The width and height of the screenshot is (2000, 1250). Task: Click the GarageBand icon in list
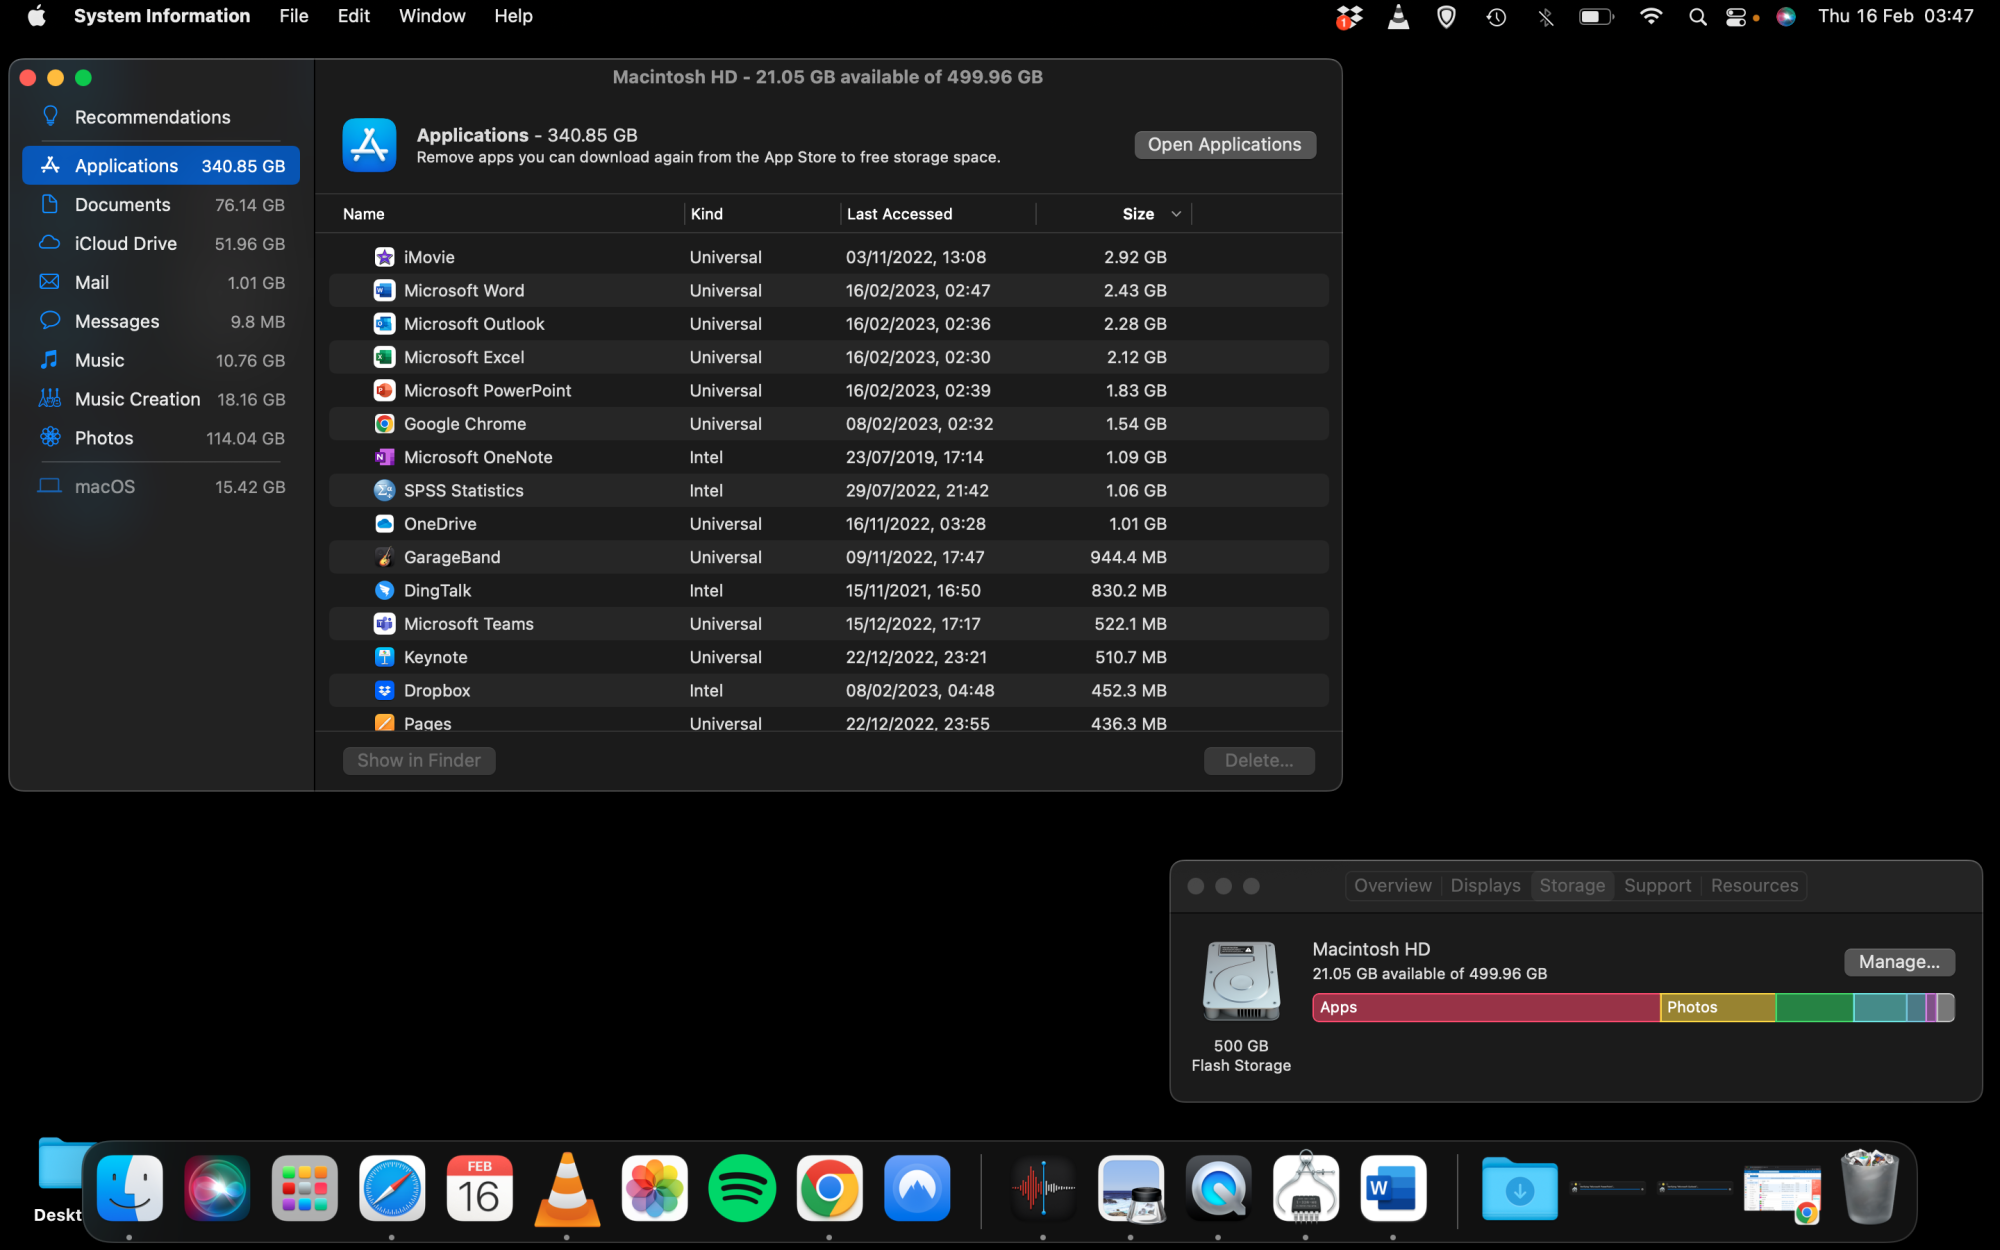(x=384, y=557)
